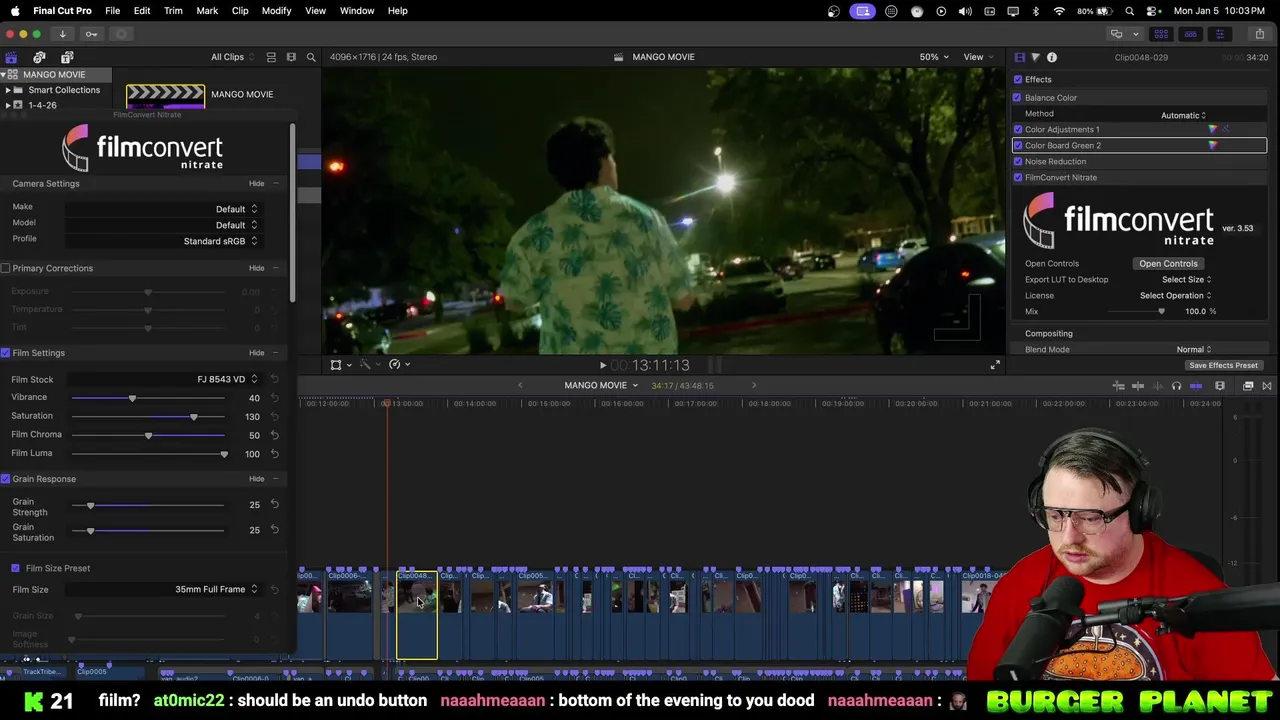Enter viewer full screen mode
This screenshot has height=720, width=1280.
coord(995,365)
